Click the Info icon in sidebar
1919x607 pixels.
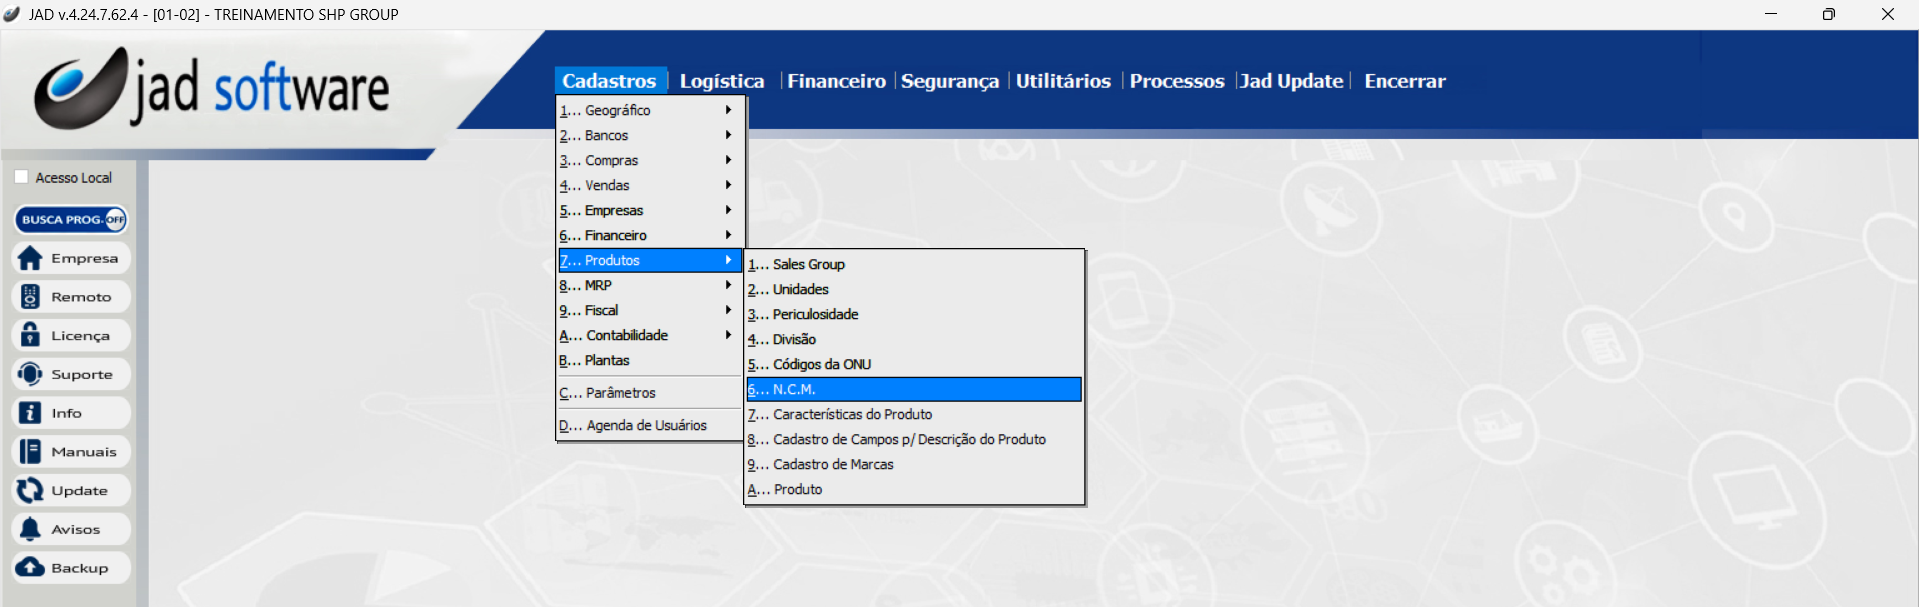pyautogui.click(x=31, y=413)
